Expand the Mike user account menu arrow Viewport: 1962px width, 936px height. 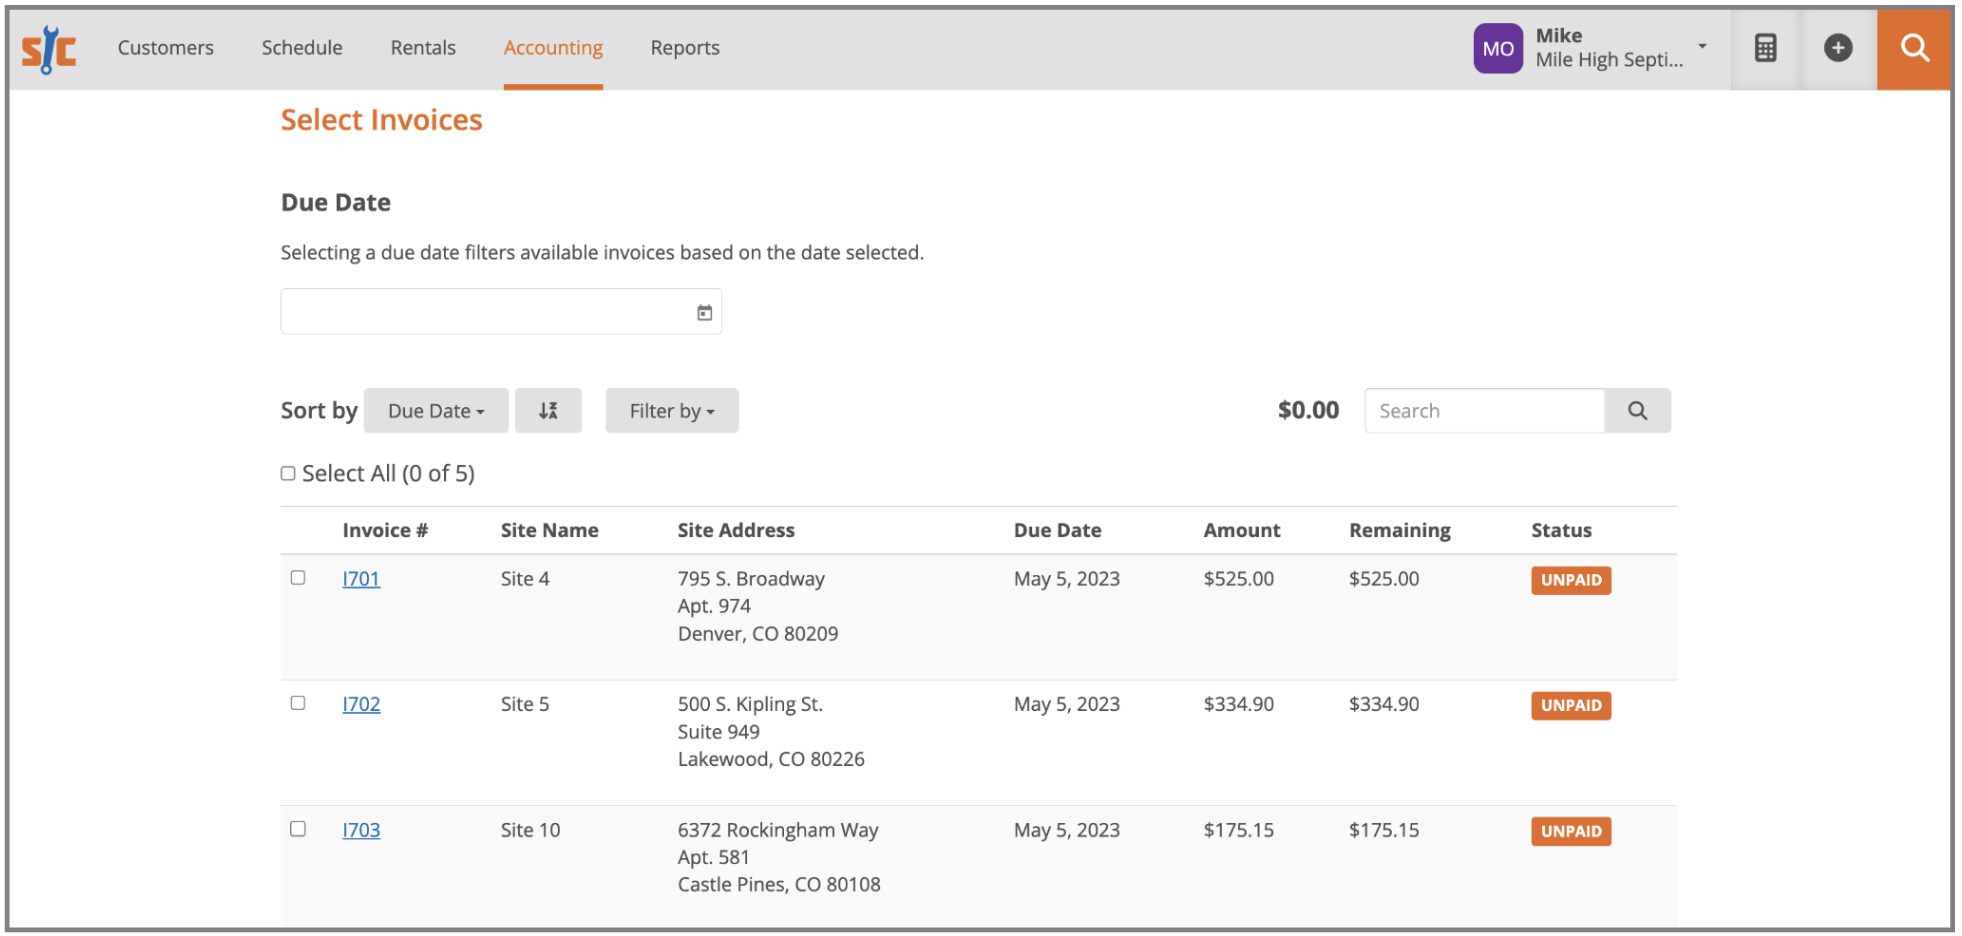tap(1702, 46)
